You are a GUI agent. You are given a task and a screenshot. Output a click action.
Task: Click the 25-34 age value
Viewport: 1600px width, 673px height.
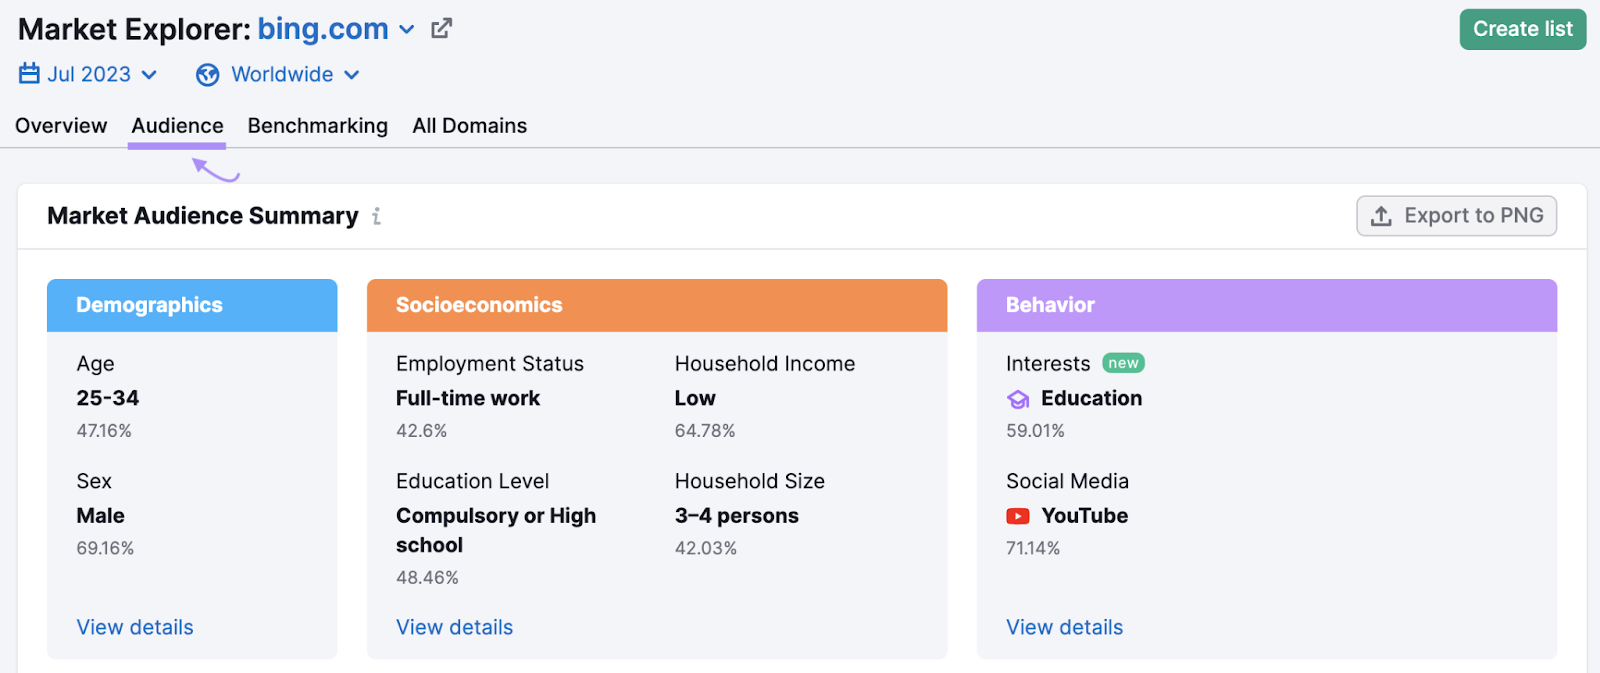pyautogui.click(x=108, y=398)
